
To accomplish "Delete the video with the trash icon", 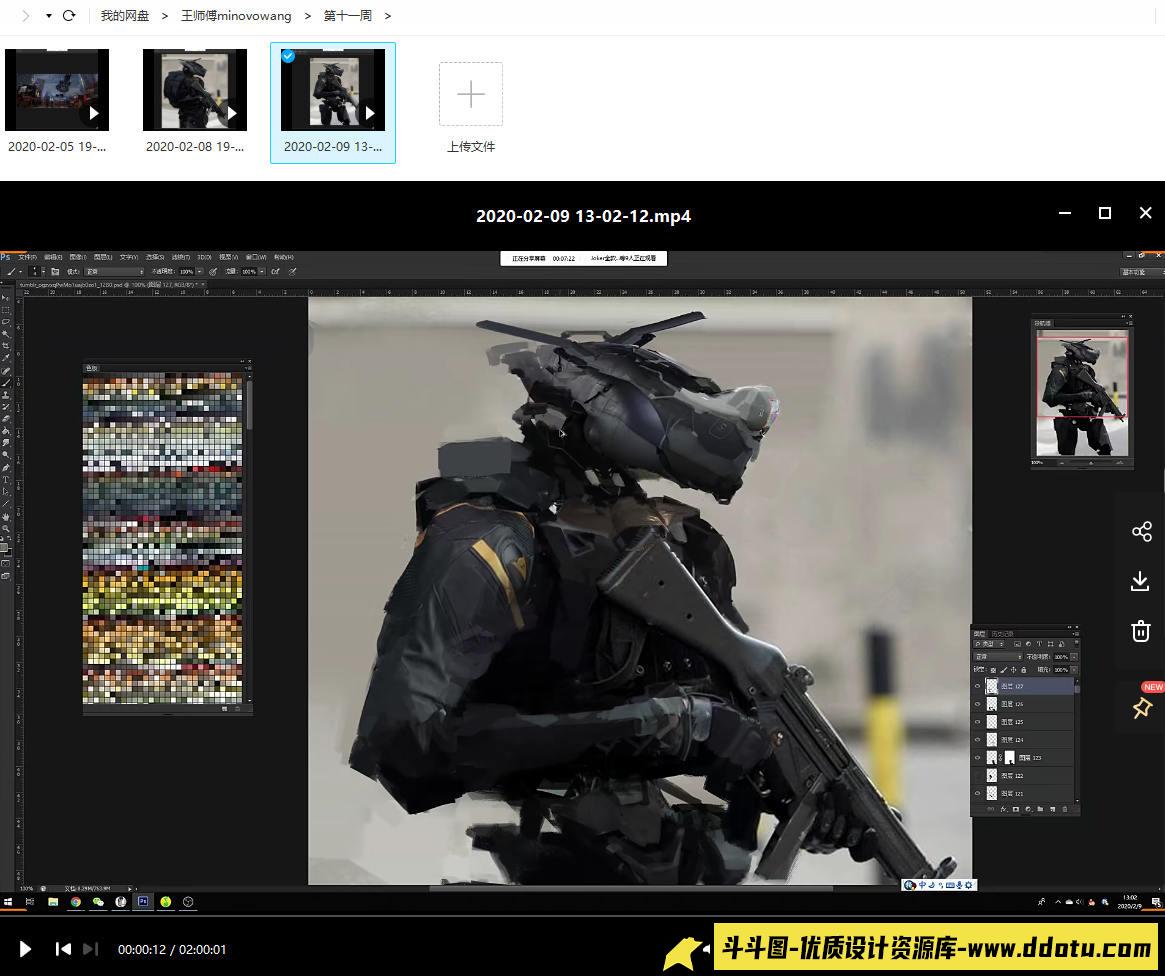I will [1140, 631].
